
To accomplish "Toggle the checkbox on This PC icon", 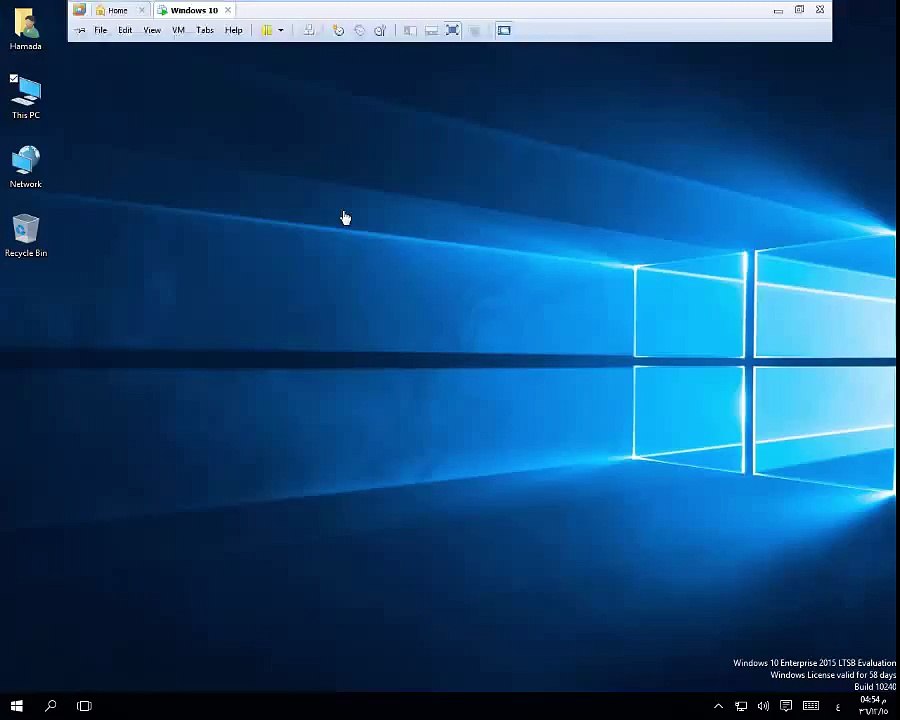I will pyautogui.click(x=14, y=79).
